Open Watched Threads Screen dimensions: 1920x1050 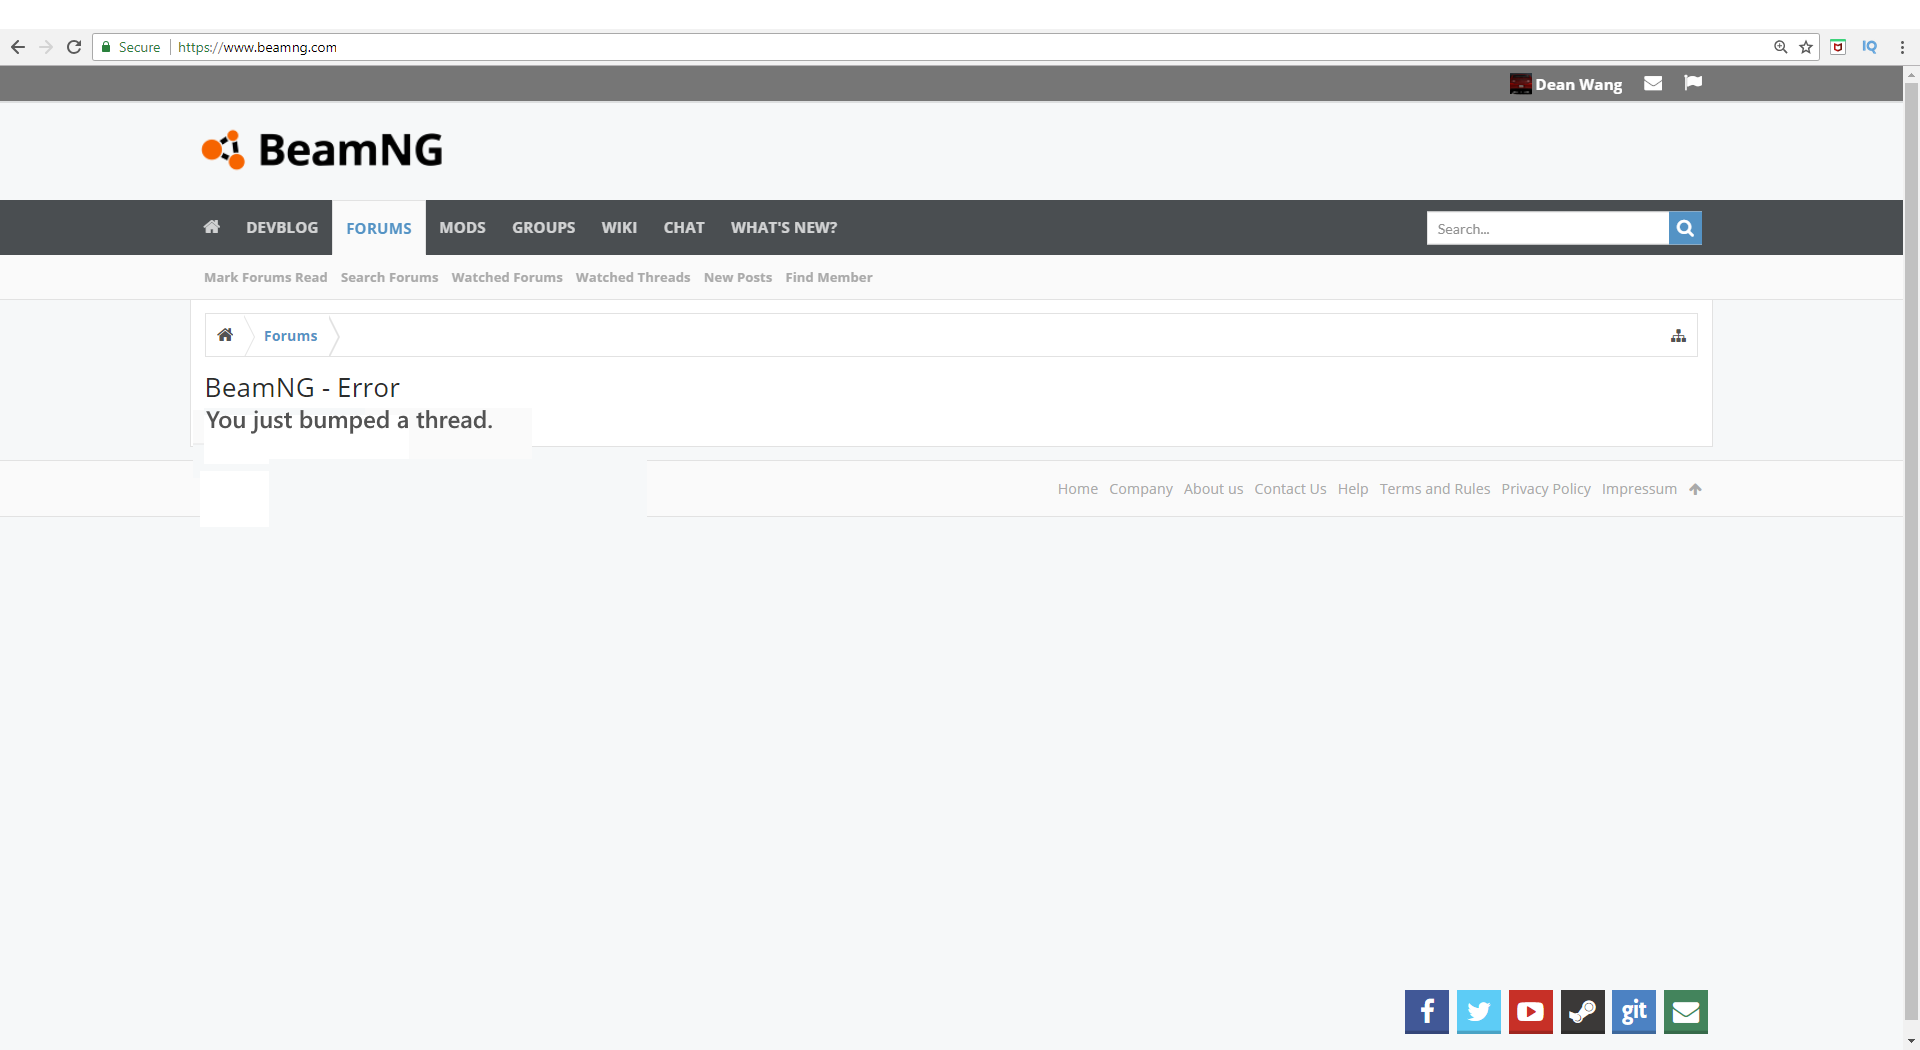[633, 278]
